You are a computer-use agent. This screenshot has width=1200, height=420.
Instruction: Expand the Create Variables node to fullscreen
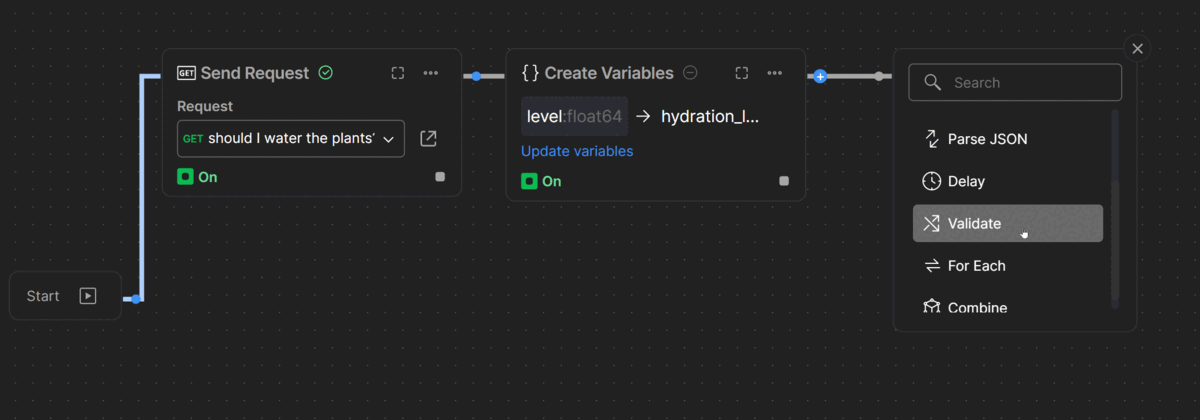(742, 73)
